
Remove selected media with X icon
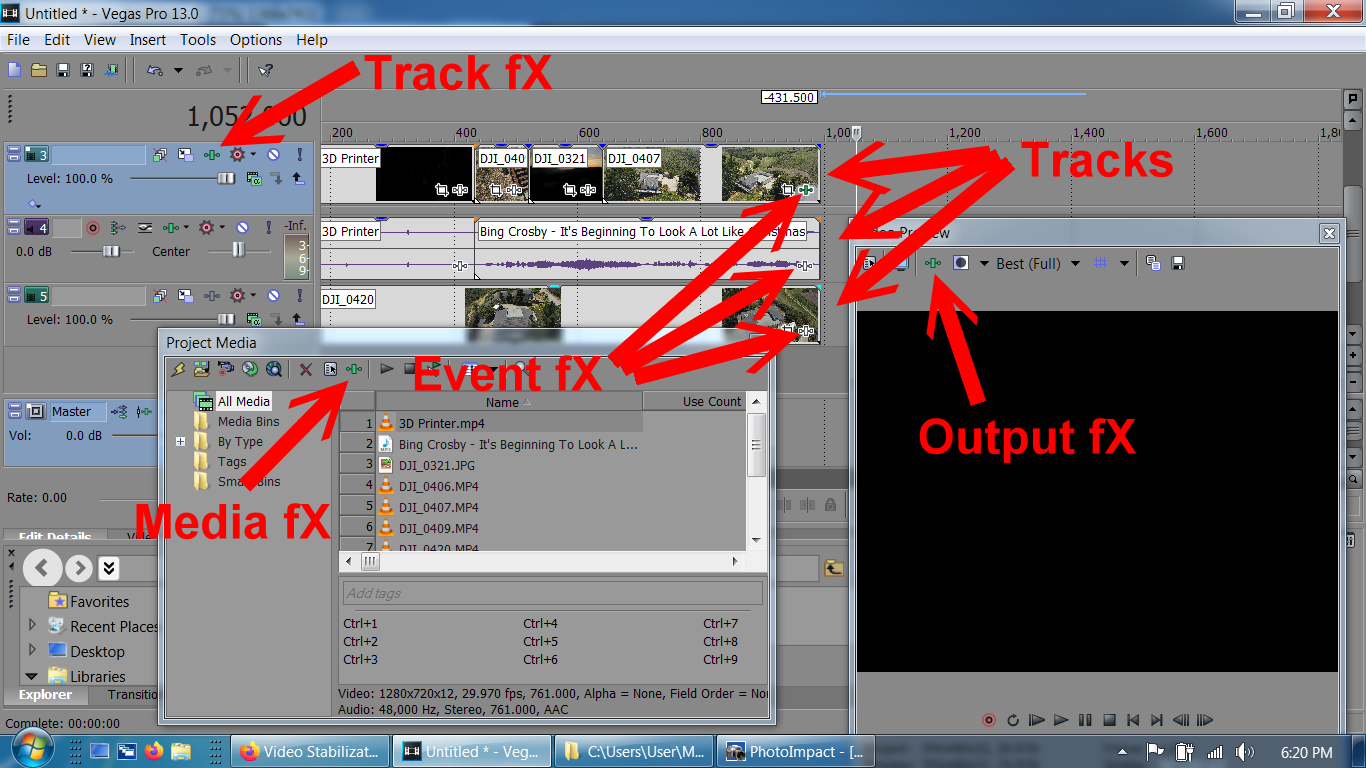(307, 369)
